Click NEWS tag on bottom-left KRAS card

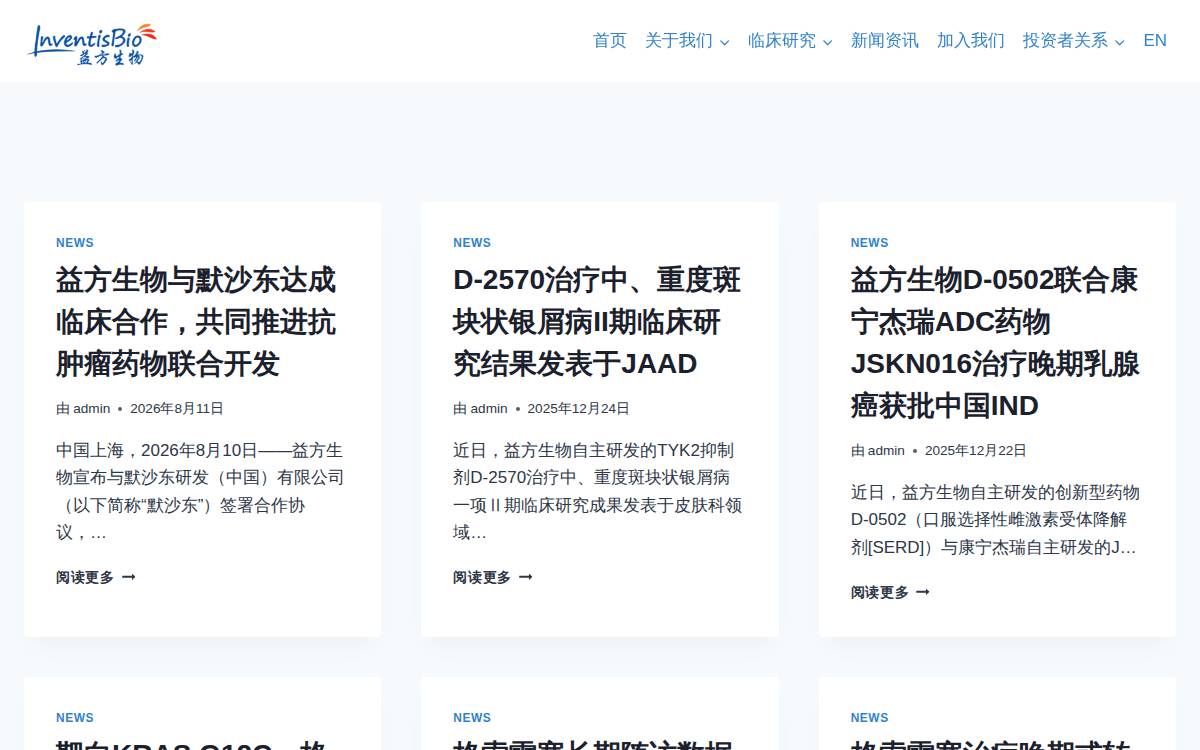click(x=75, y=718)
